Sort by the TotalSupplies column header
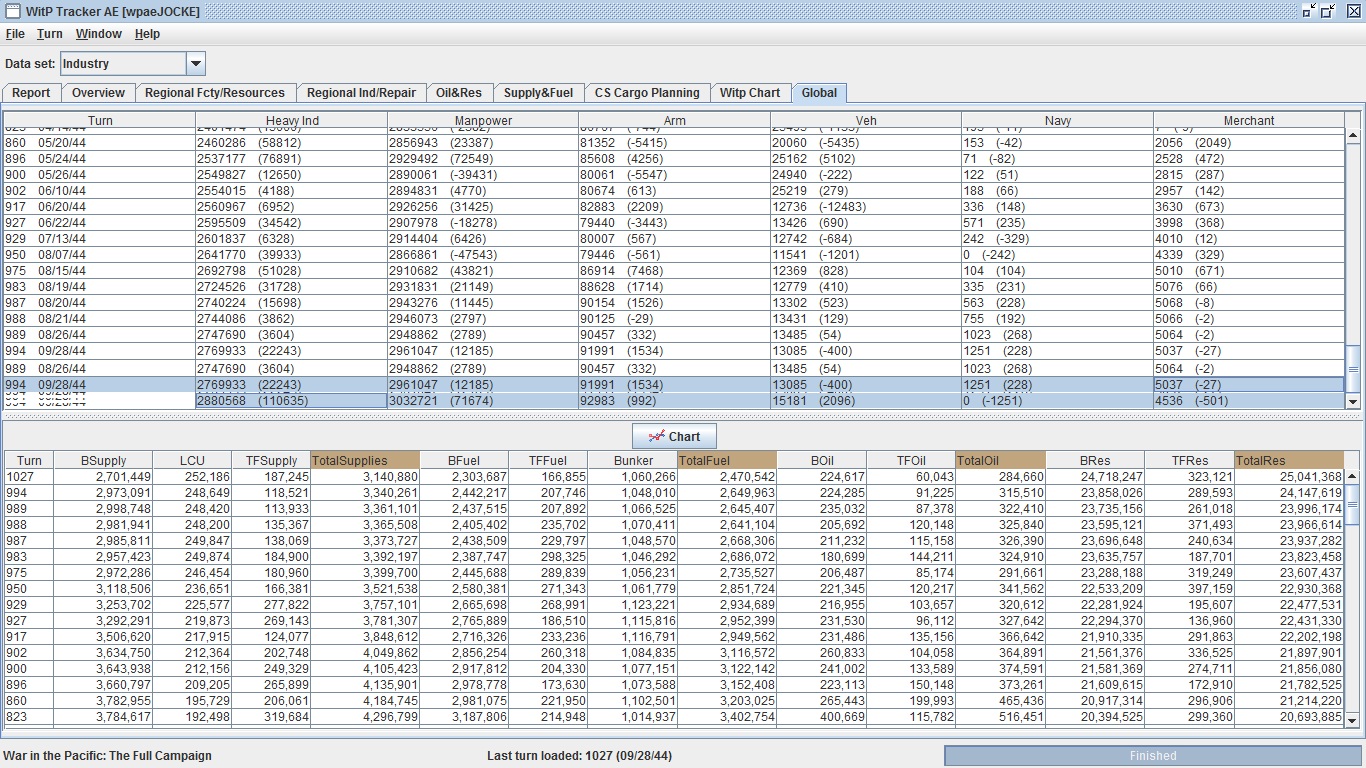The width and height of the screenshot is (1366, 768). click(x=365, y=460)
